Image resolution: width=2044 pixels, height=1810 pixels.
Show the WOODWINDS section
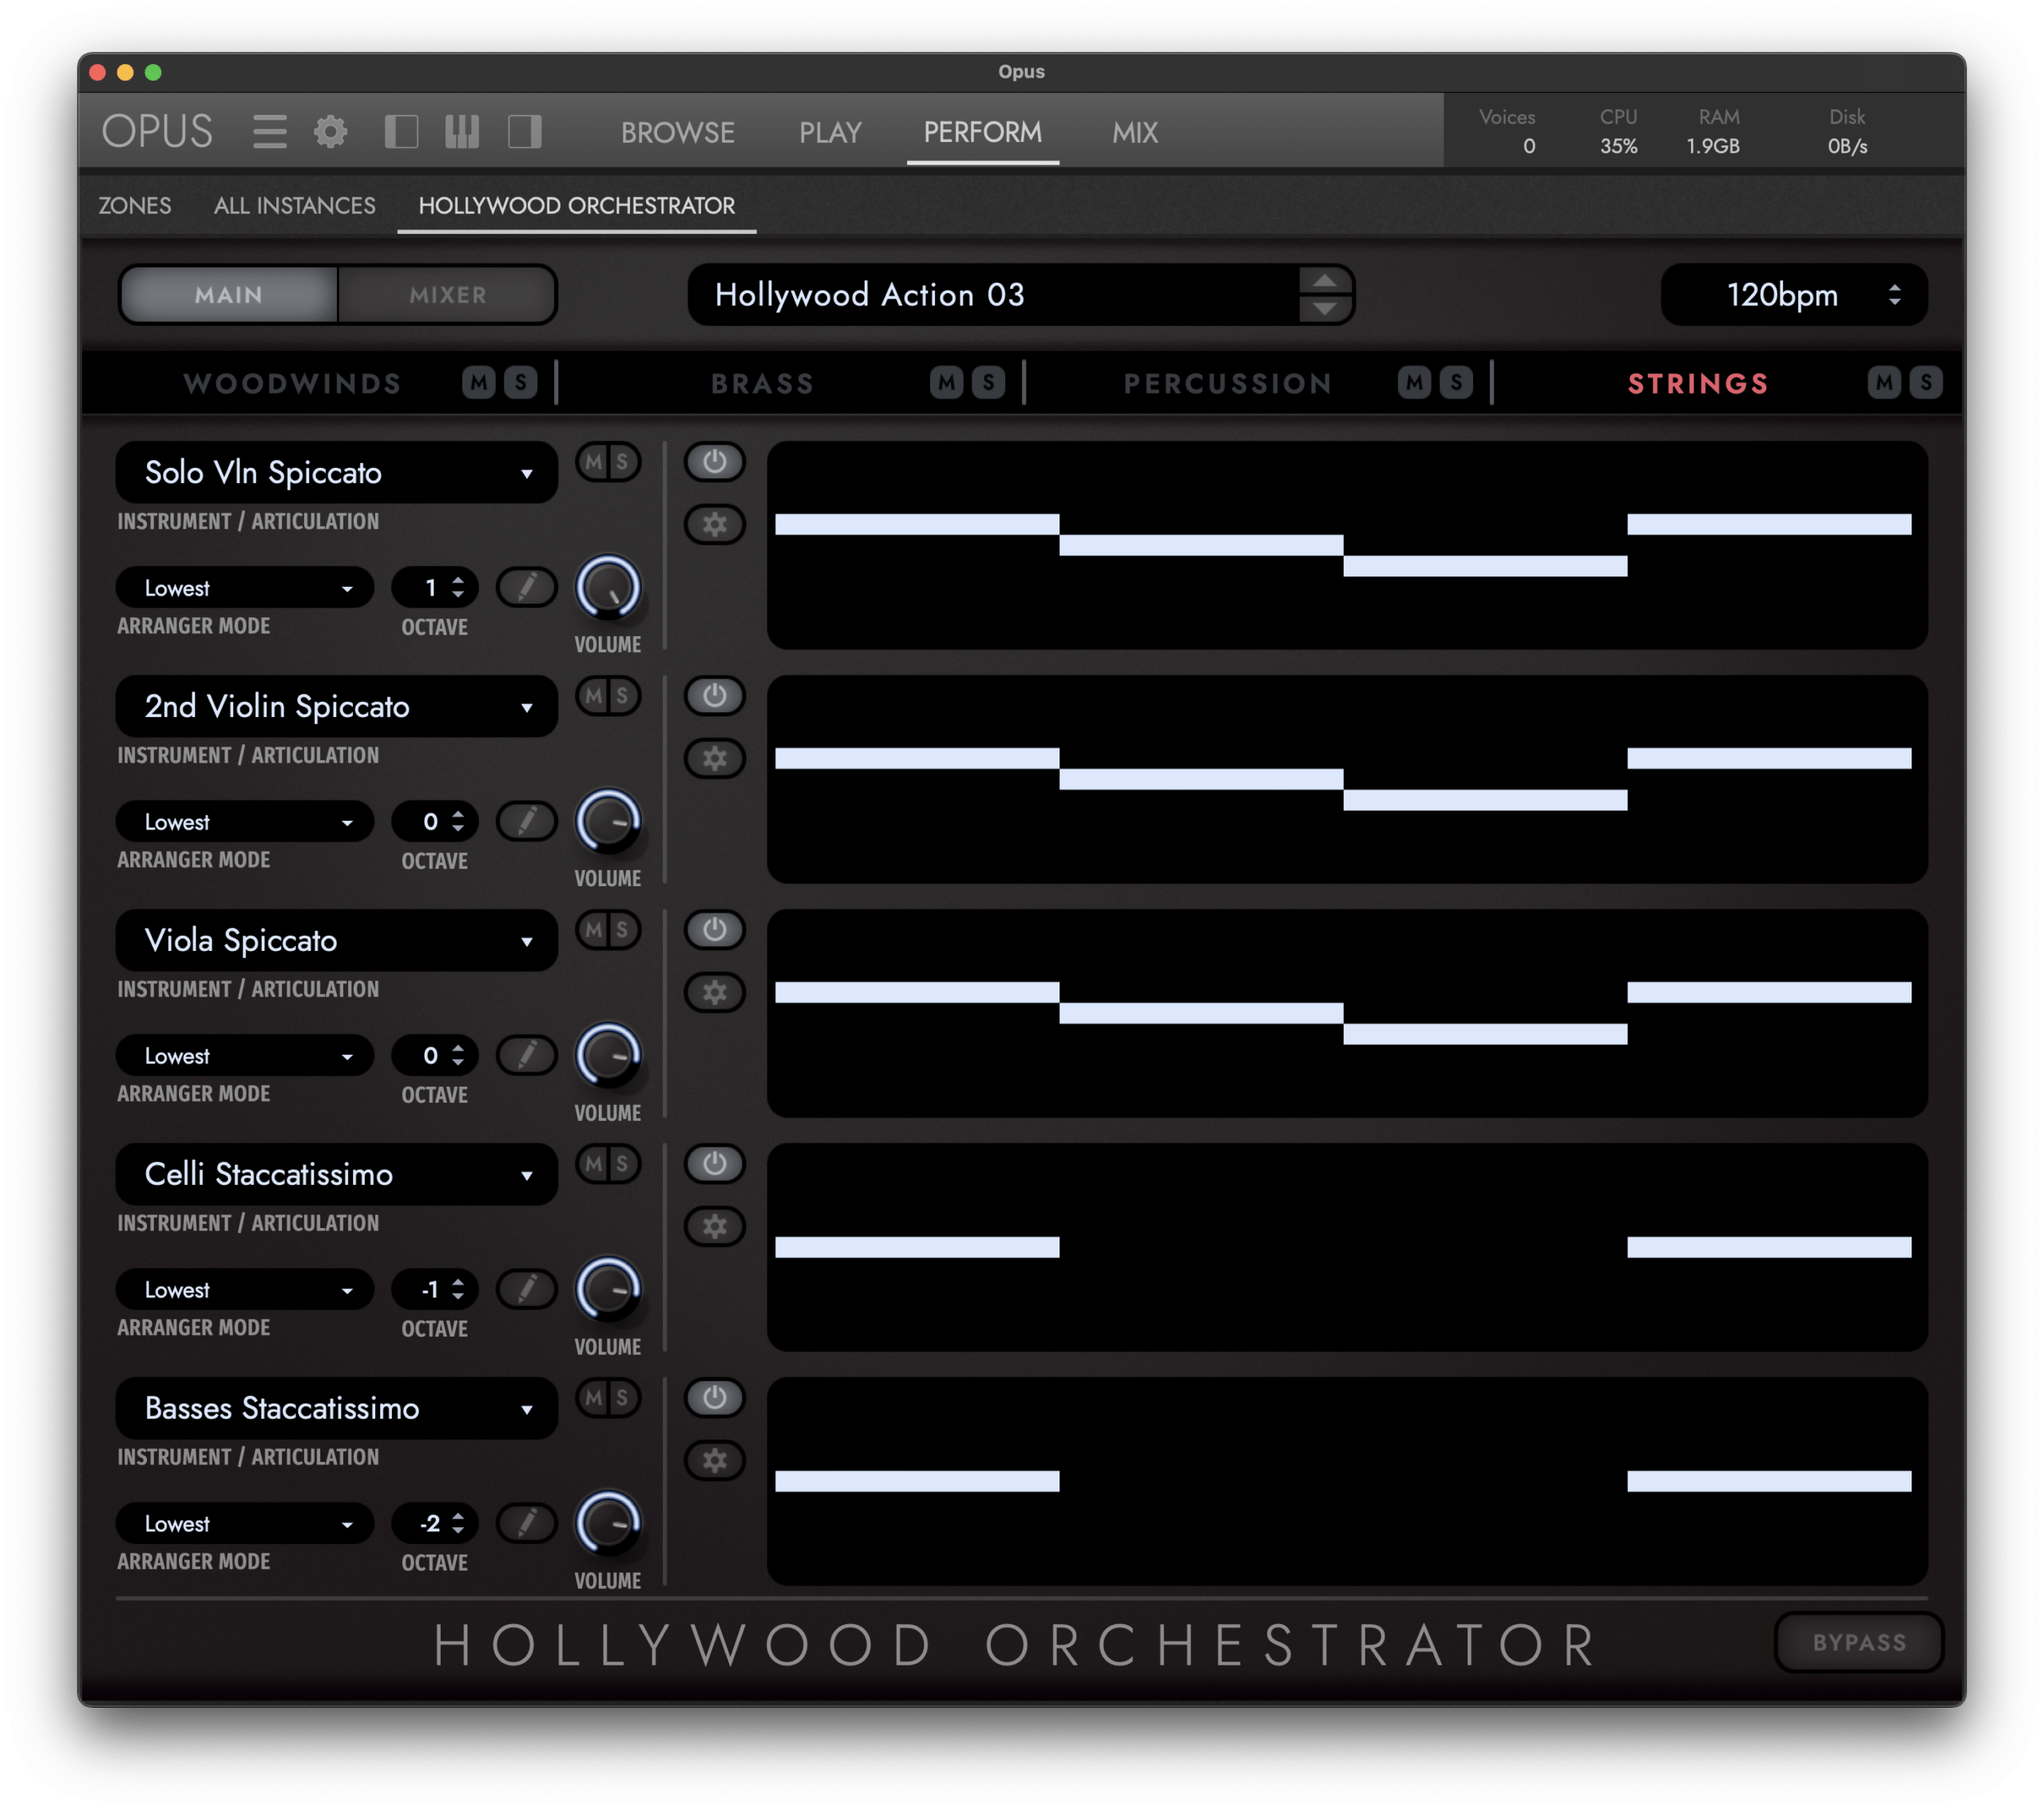click(292, 383)
